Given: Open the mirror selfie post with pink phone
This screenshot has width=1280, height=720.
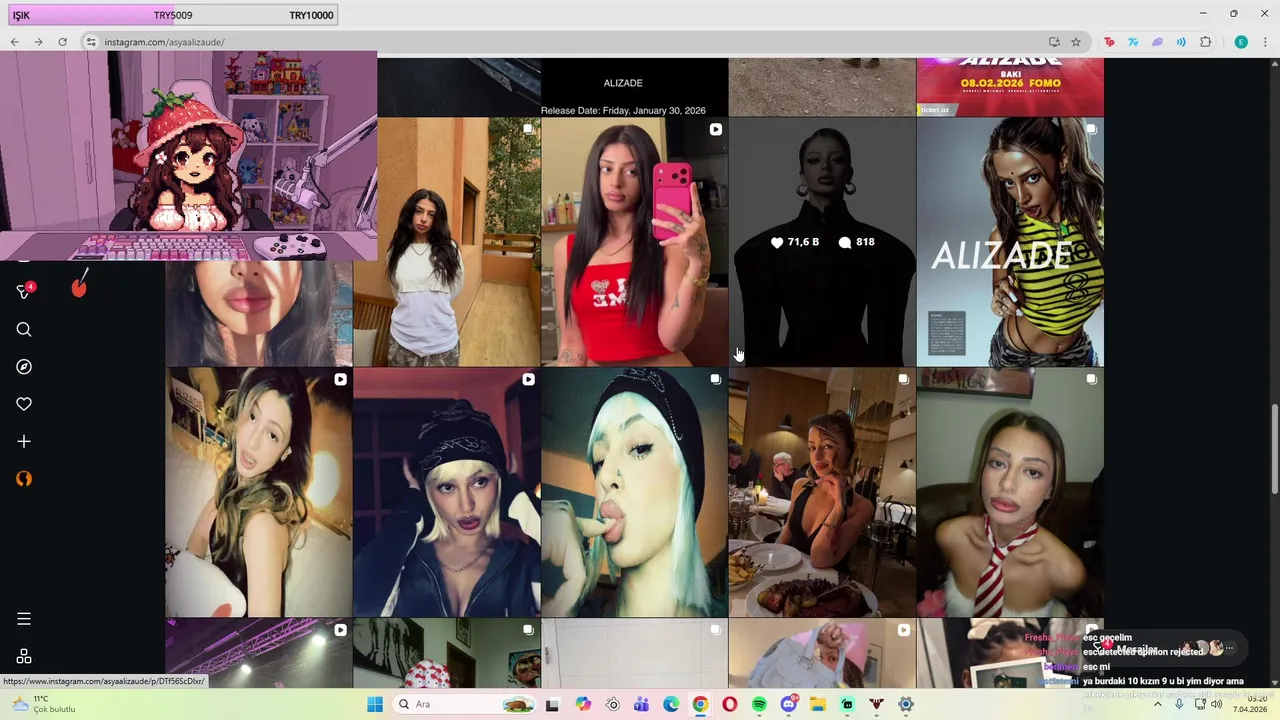Looking at the screenshot, I should click(x=634, y=242).
